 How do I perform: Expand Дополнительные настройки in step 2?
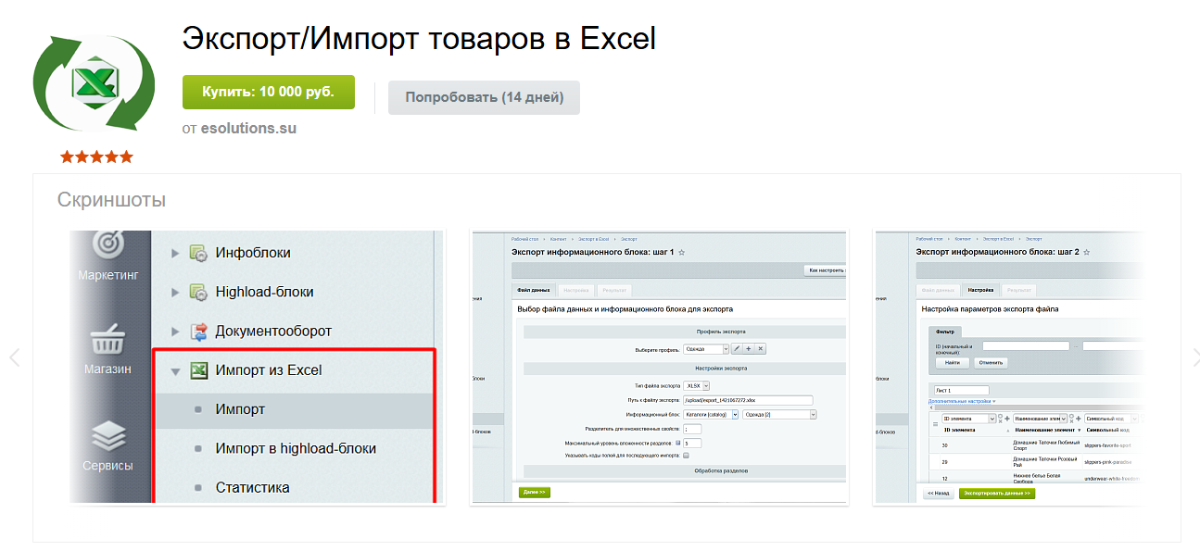click(962, 401)
